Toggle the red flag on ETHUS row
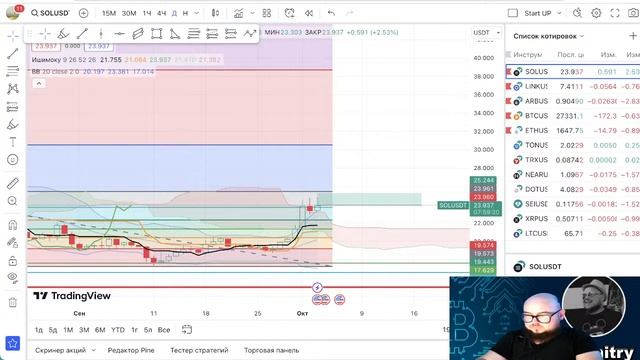The image size is (640, 360). coord(509,131)
